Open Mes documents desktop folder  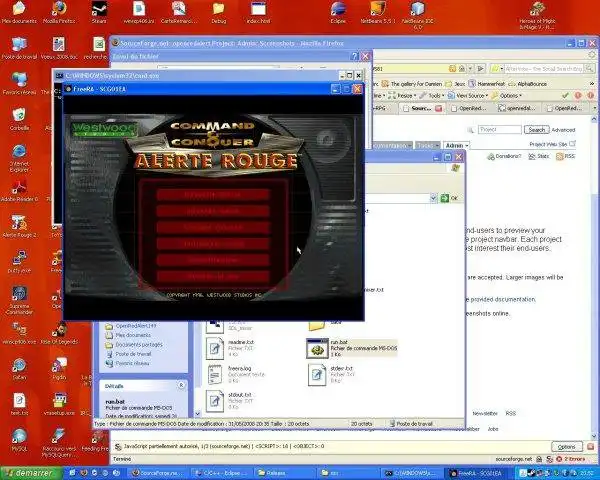click(x=19, y=11)
